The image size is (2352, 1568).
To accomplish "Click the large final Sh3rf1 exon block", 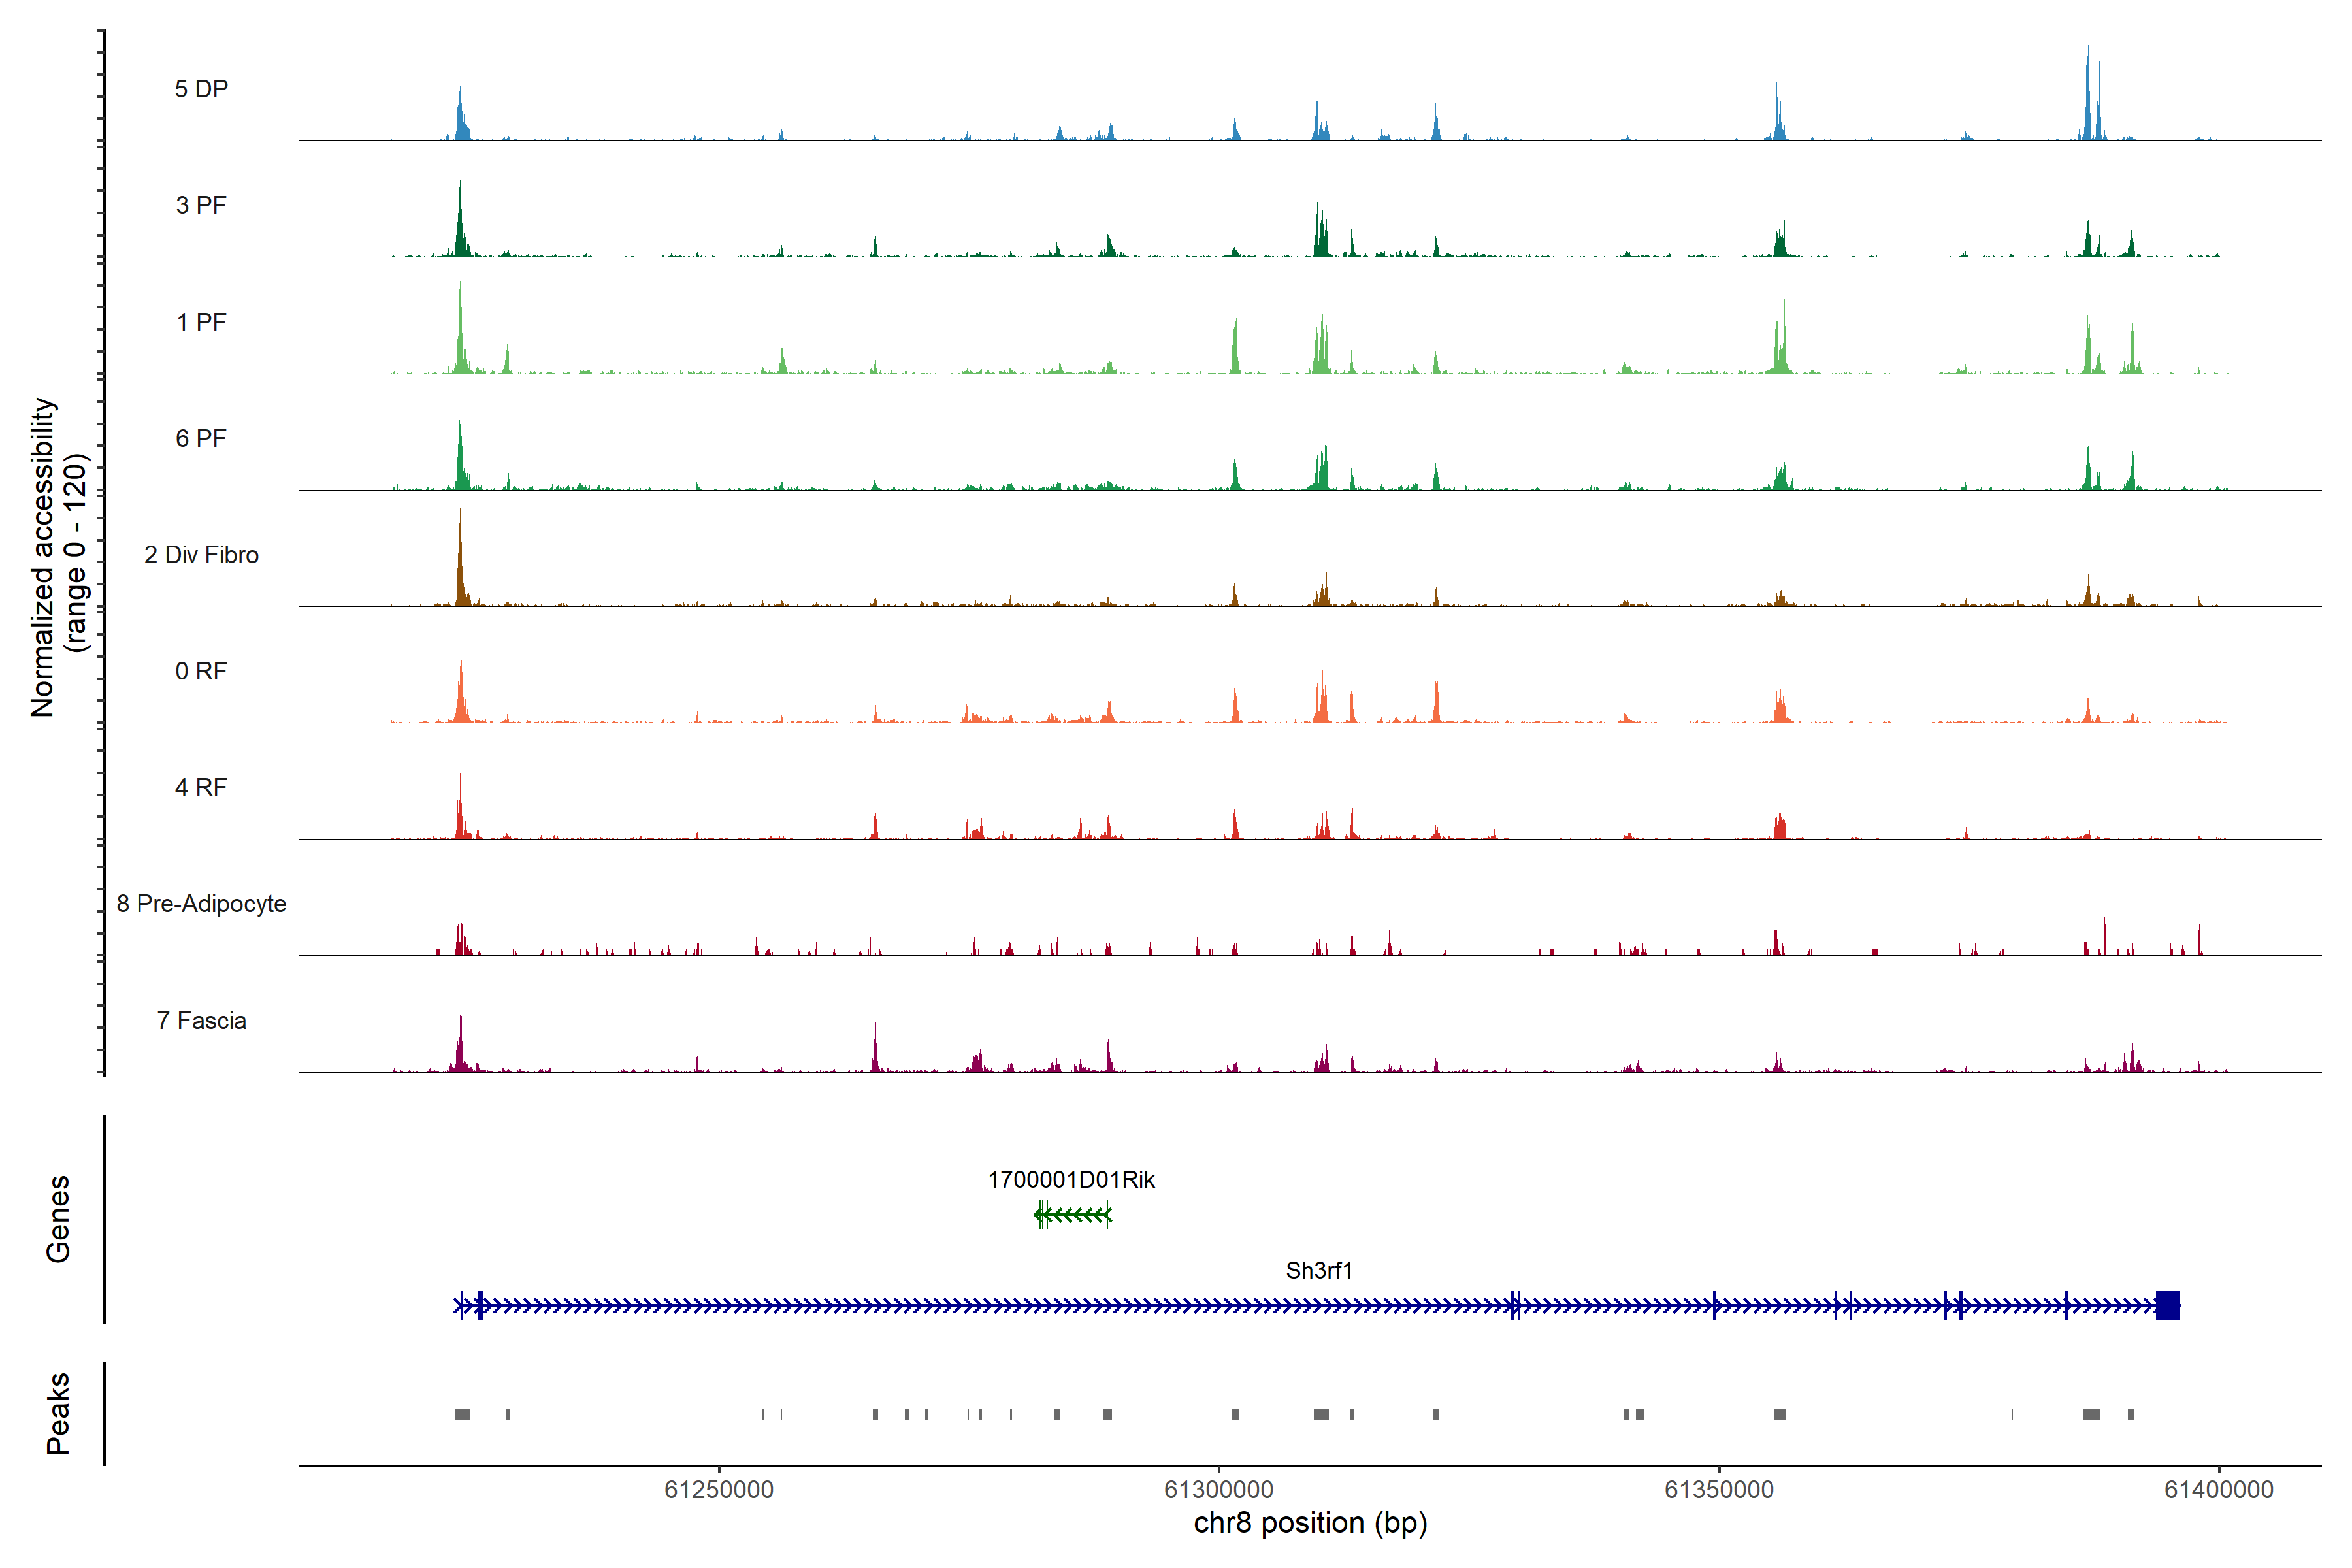I will (2167, 1305).
